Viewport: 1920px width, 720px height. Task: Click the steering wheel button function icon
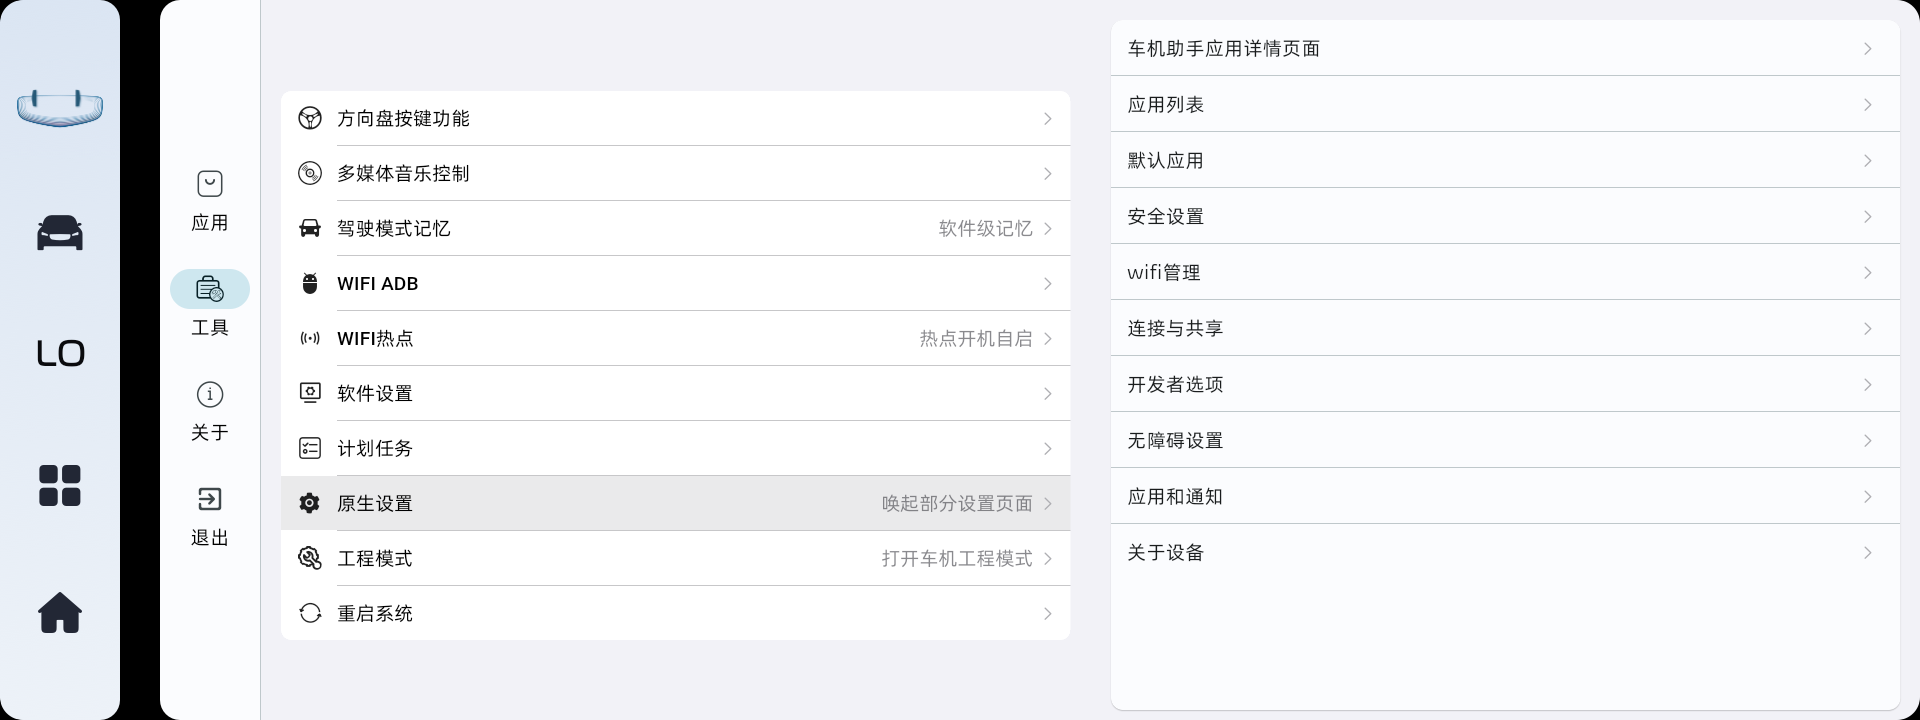[x=310, y=118]
